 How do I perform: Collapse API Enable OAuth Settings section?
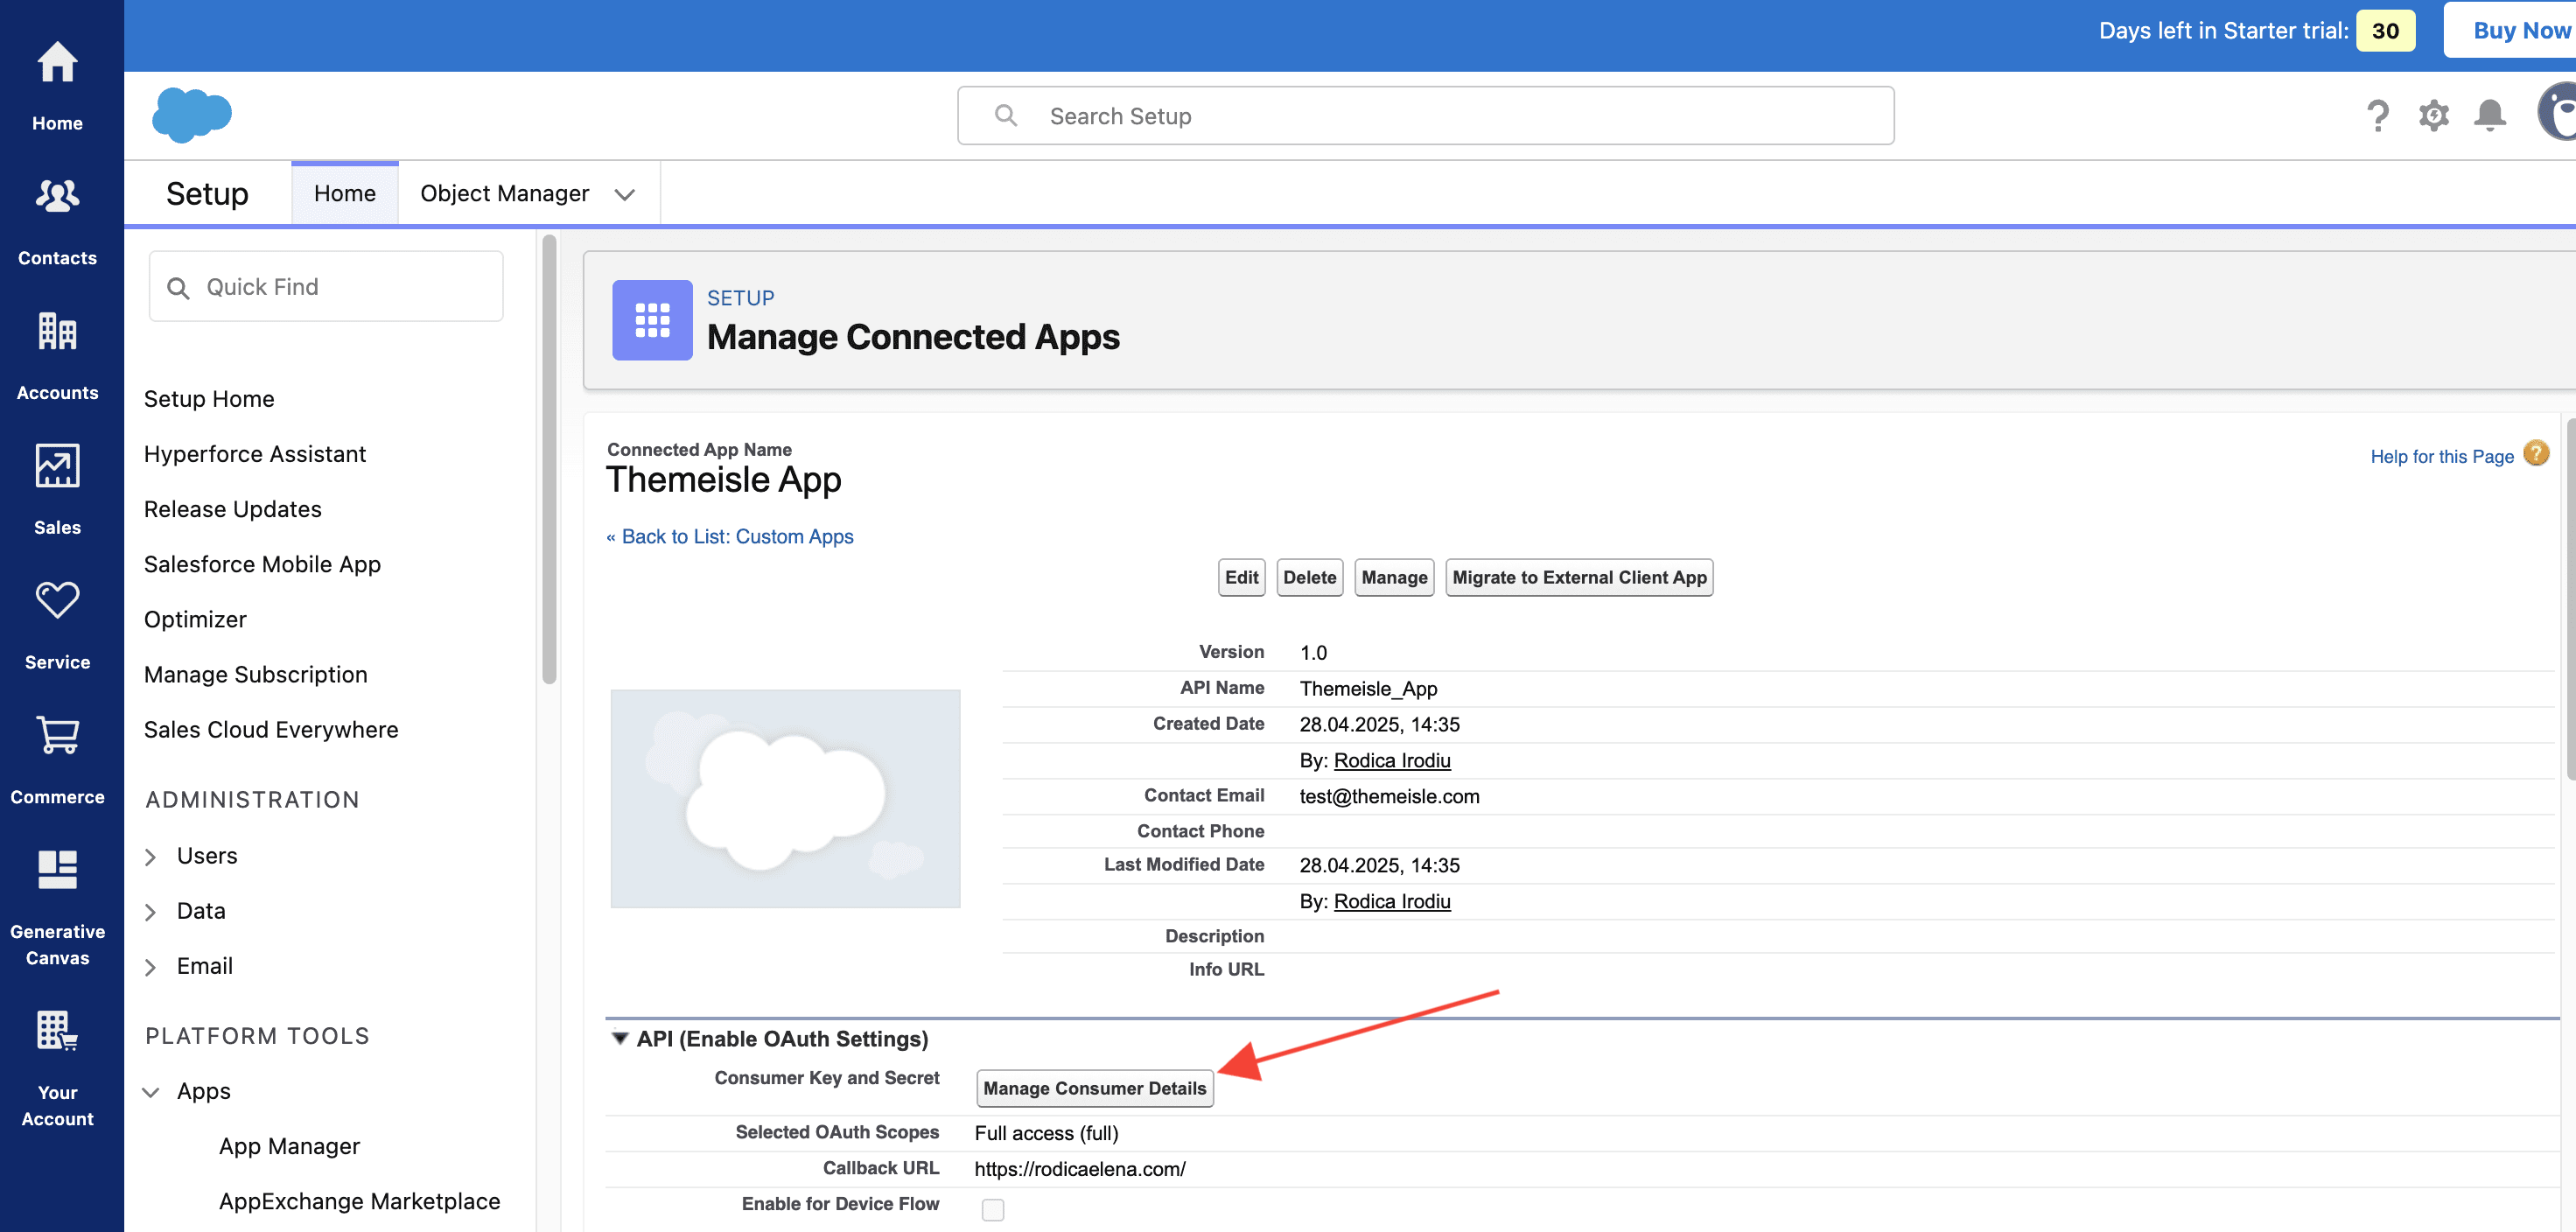coord(620,1039)
